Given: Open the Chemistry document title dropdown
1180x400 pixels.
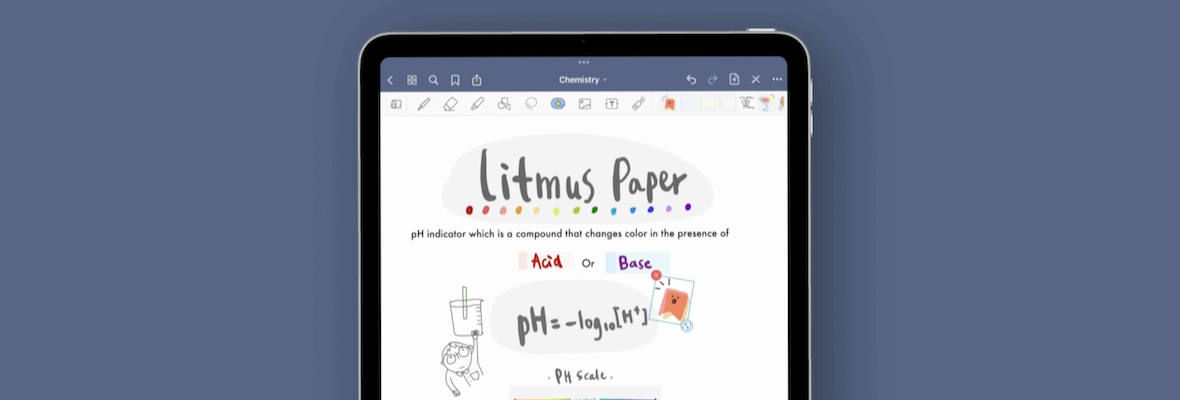Looking at the screenshot, I should [x=582, y=80].
